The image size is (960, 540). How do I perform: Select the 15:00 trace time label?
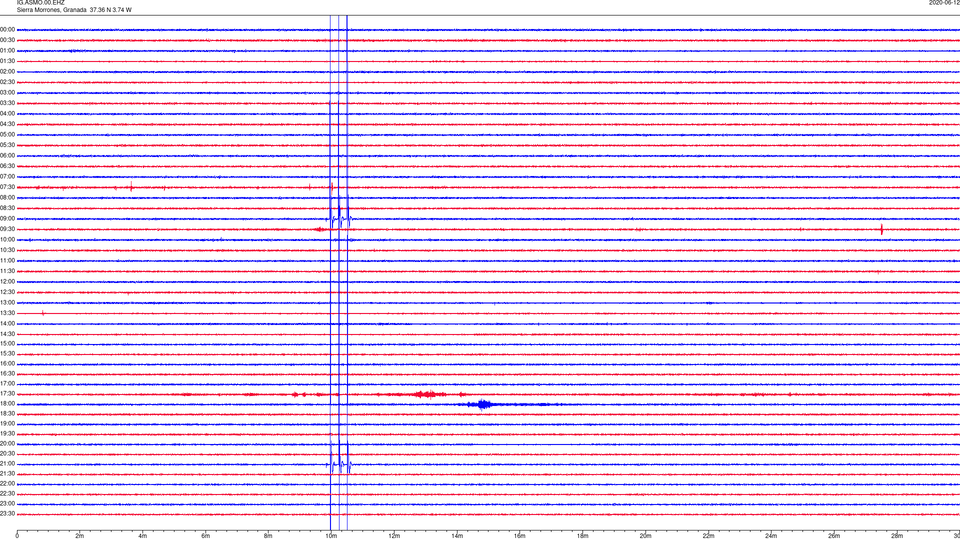coord(7,344)
